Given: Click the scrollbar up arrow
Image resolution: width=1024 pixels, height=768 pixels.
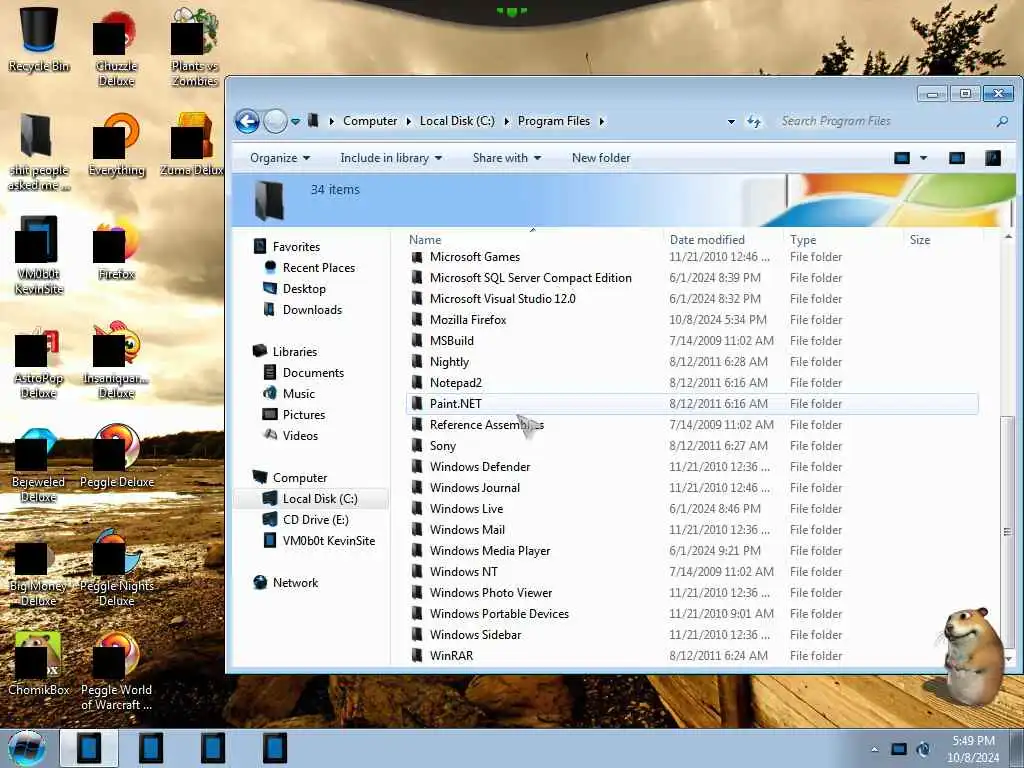Looking at the screenshot, I should 1008,236.
